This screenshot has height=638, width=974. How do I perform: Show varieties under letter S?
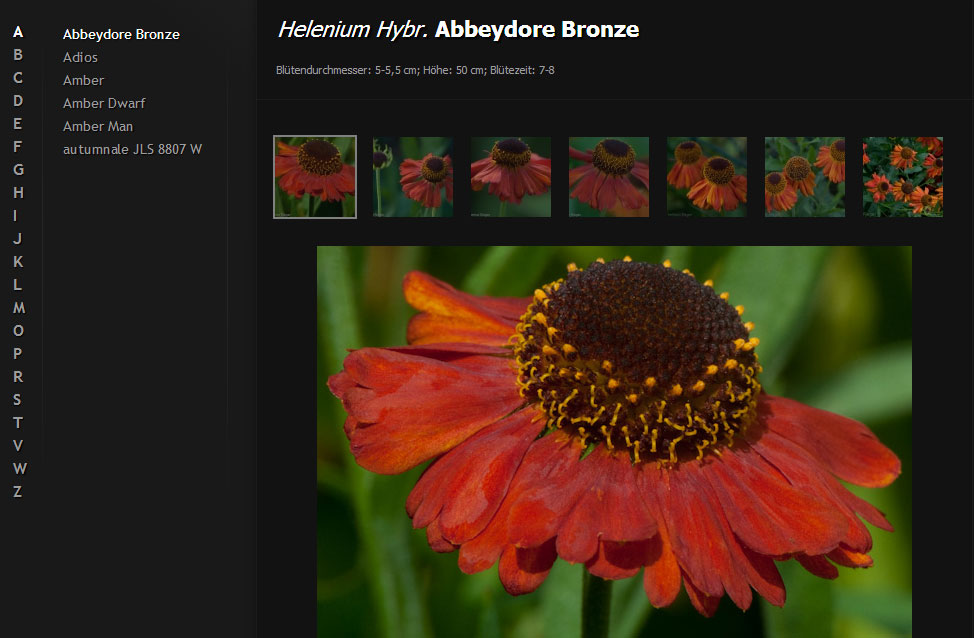[x=17, y=399]
